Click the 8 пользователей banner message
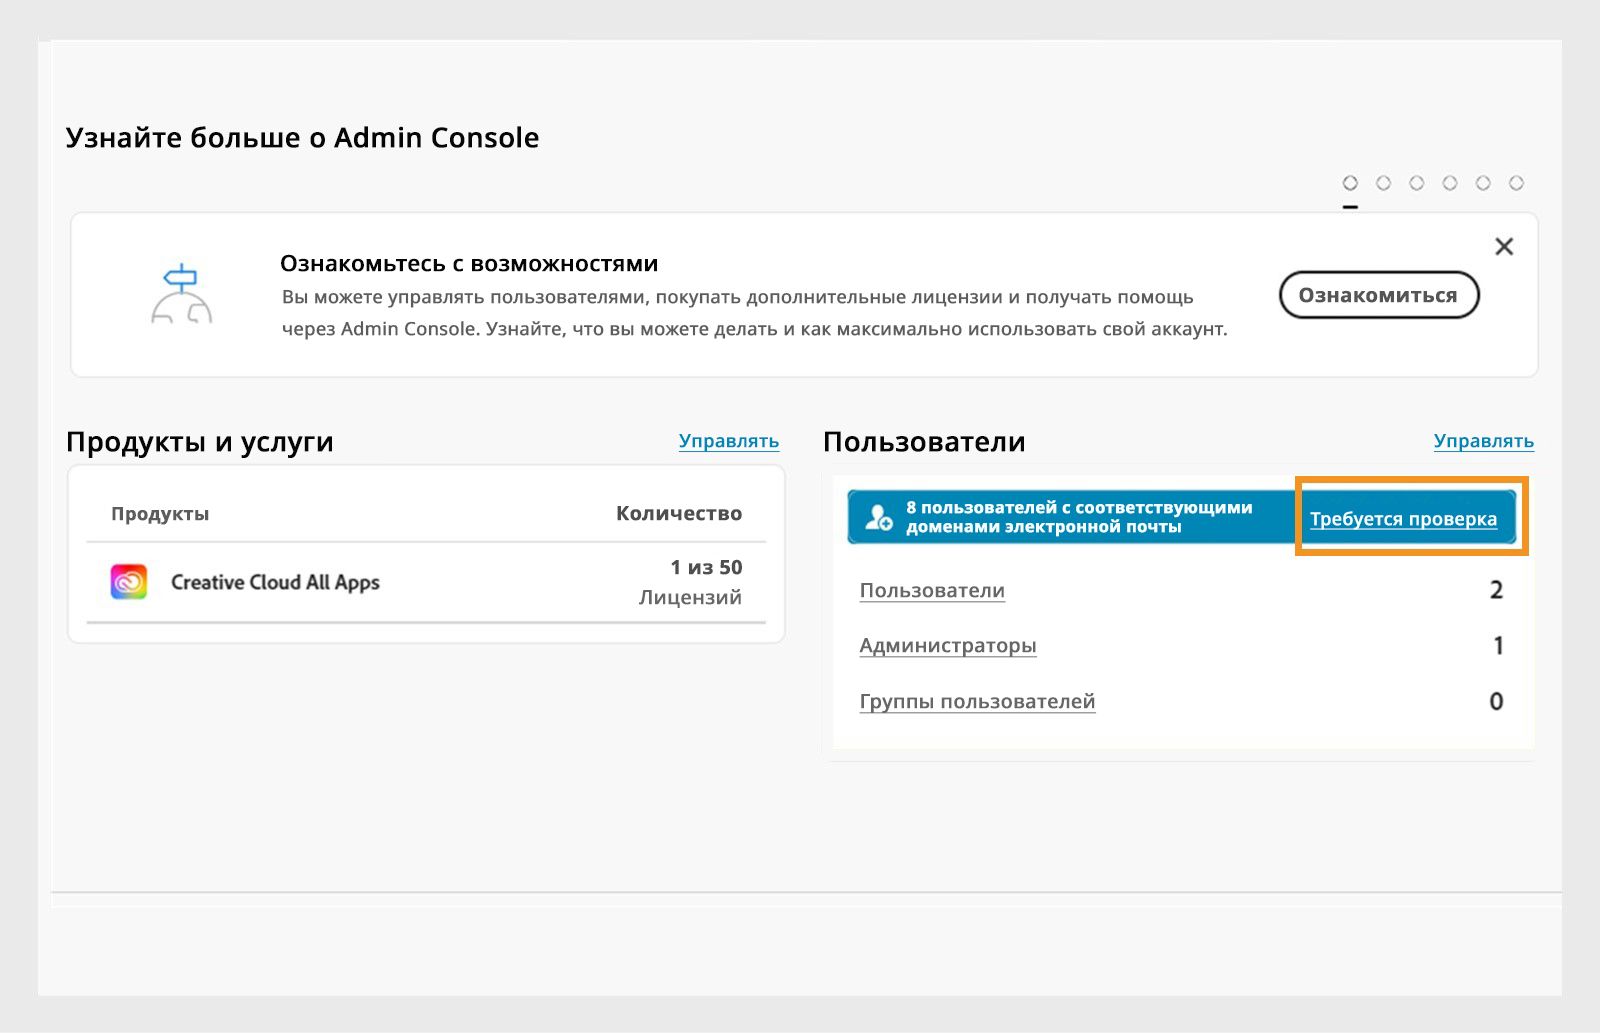The width and height of the screenshot is (1600, 1033). pos(1079,517)
